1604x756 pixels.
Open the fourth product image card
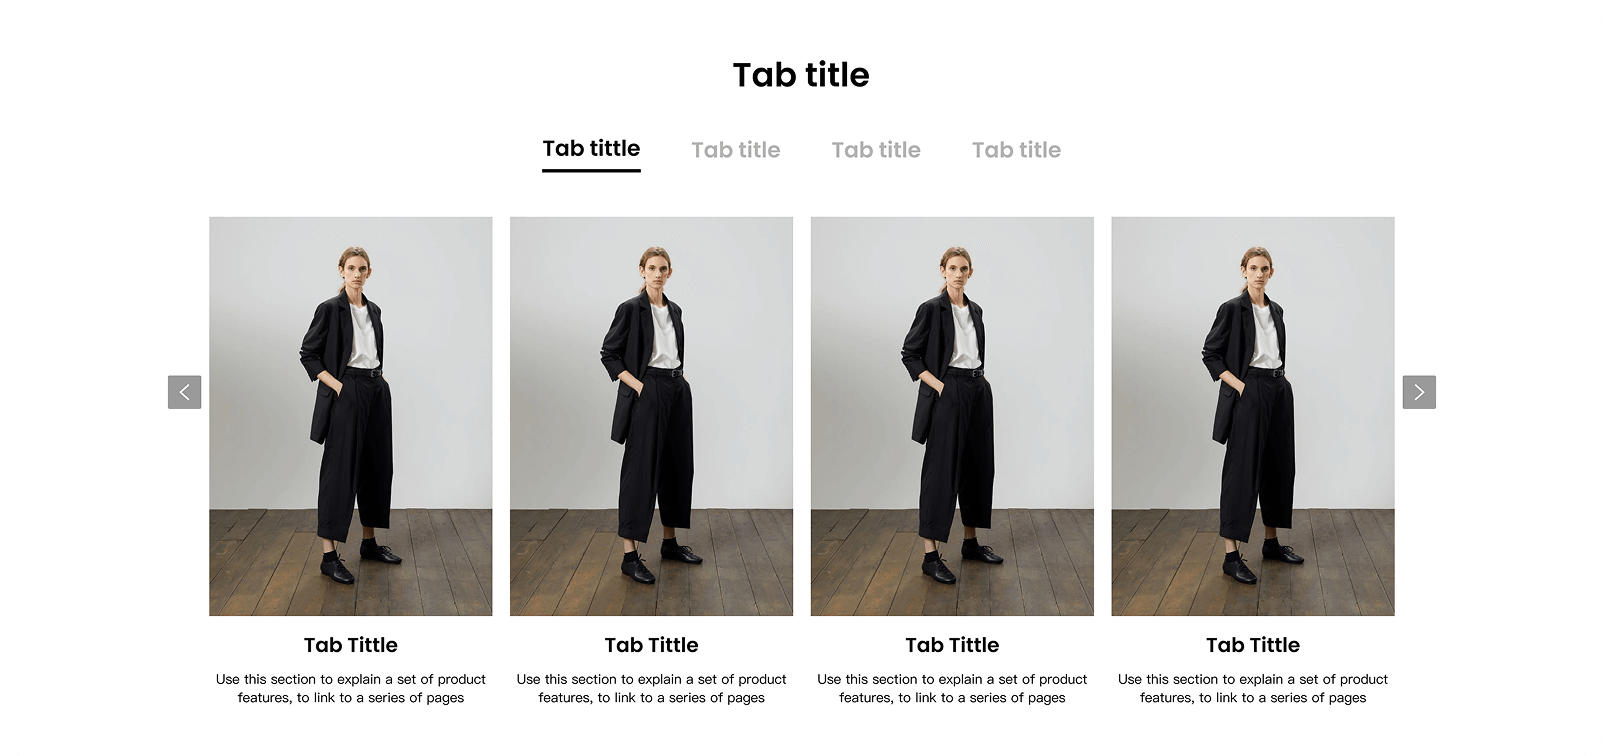[1253, 416]
